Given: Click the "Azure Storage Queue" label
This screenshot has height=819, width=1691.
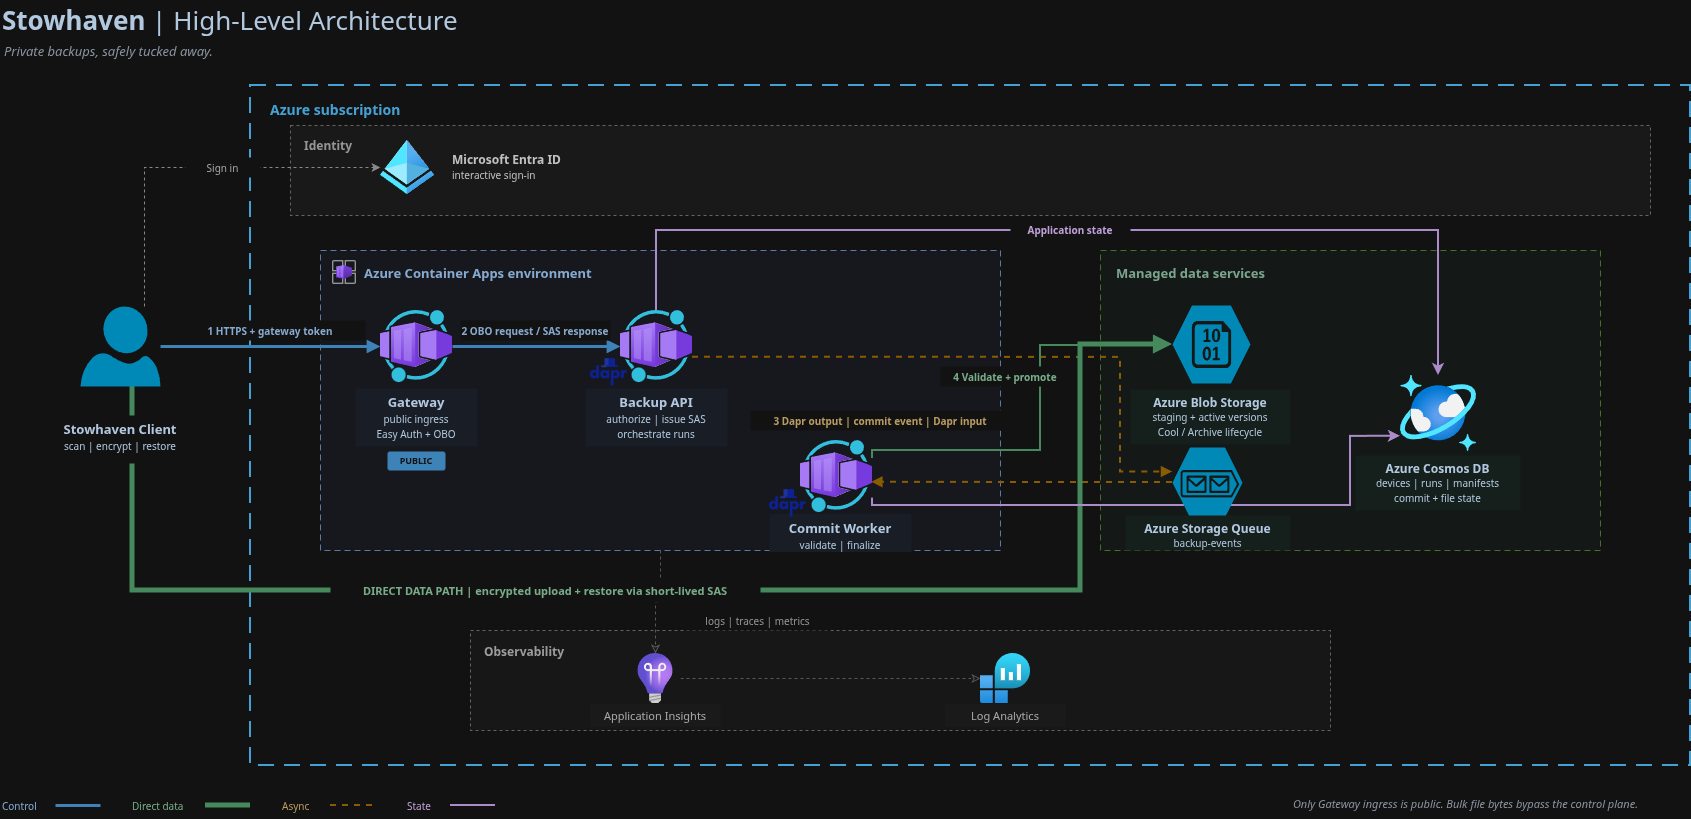Looking at the screenshot, I should [1207, 529].
